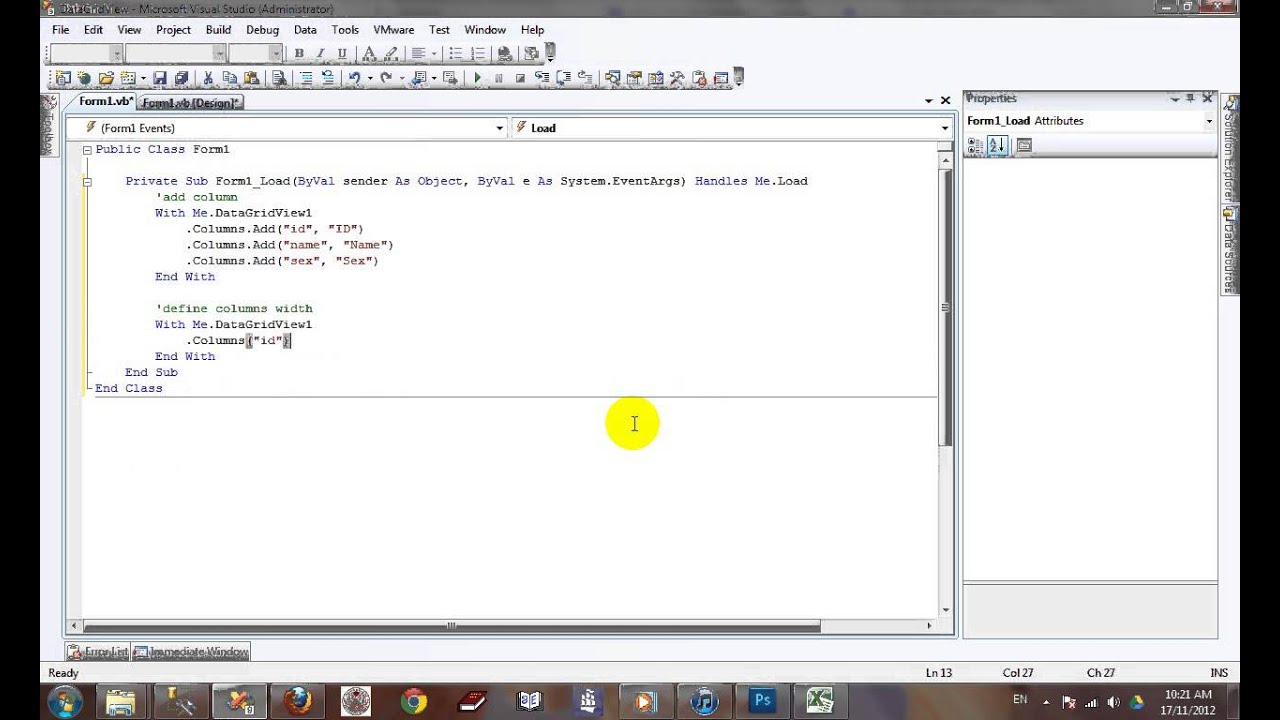Click the code editor horizontal scrollbar
1280x720 pixels.
(450, 626)
